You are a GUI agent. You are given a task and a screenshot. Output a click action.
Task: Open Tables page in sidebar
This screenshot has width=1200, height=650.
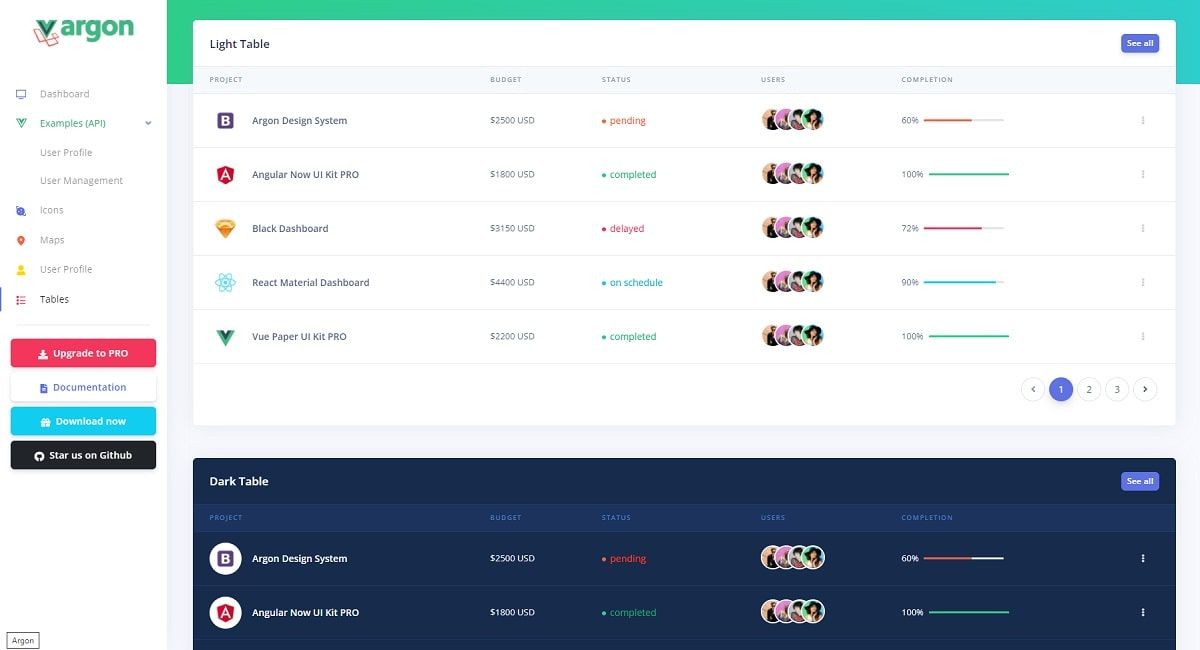(x=54, y=300)
